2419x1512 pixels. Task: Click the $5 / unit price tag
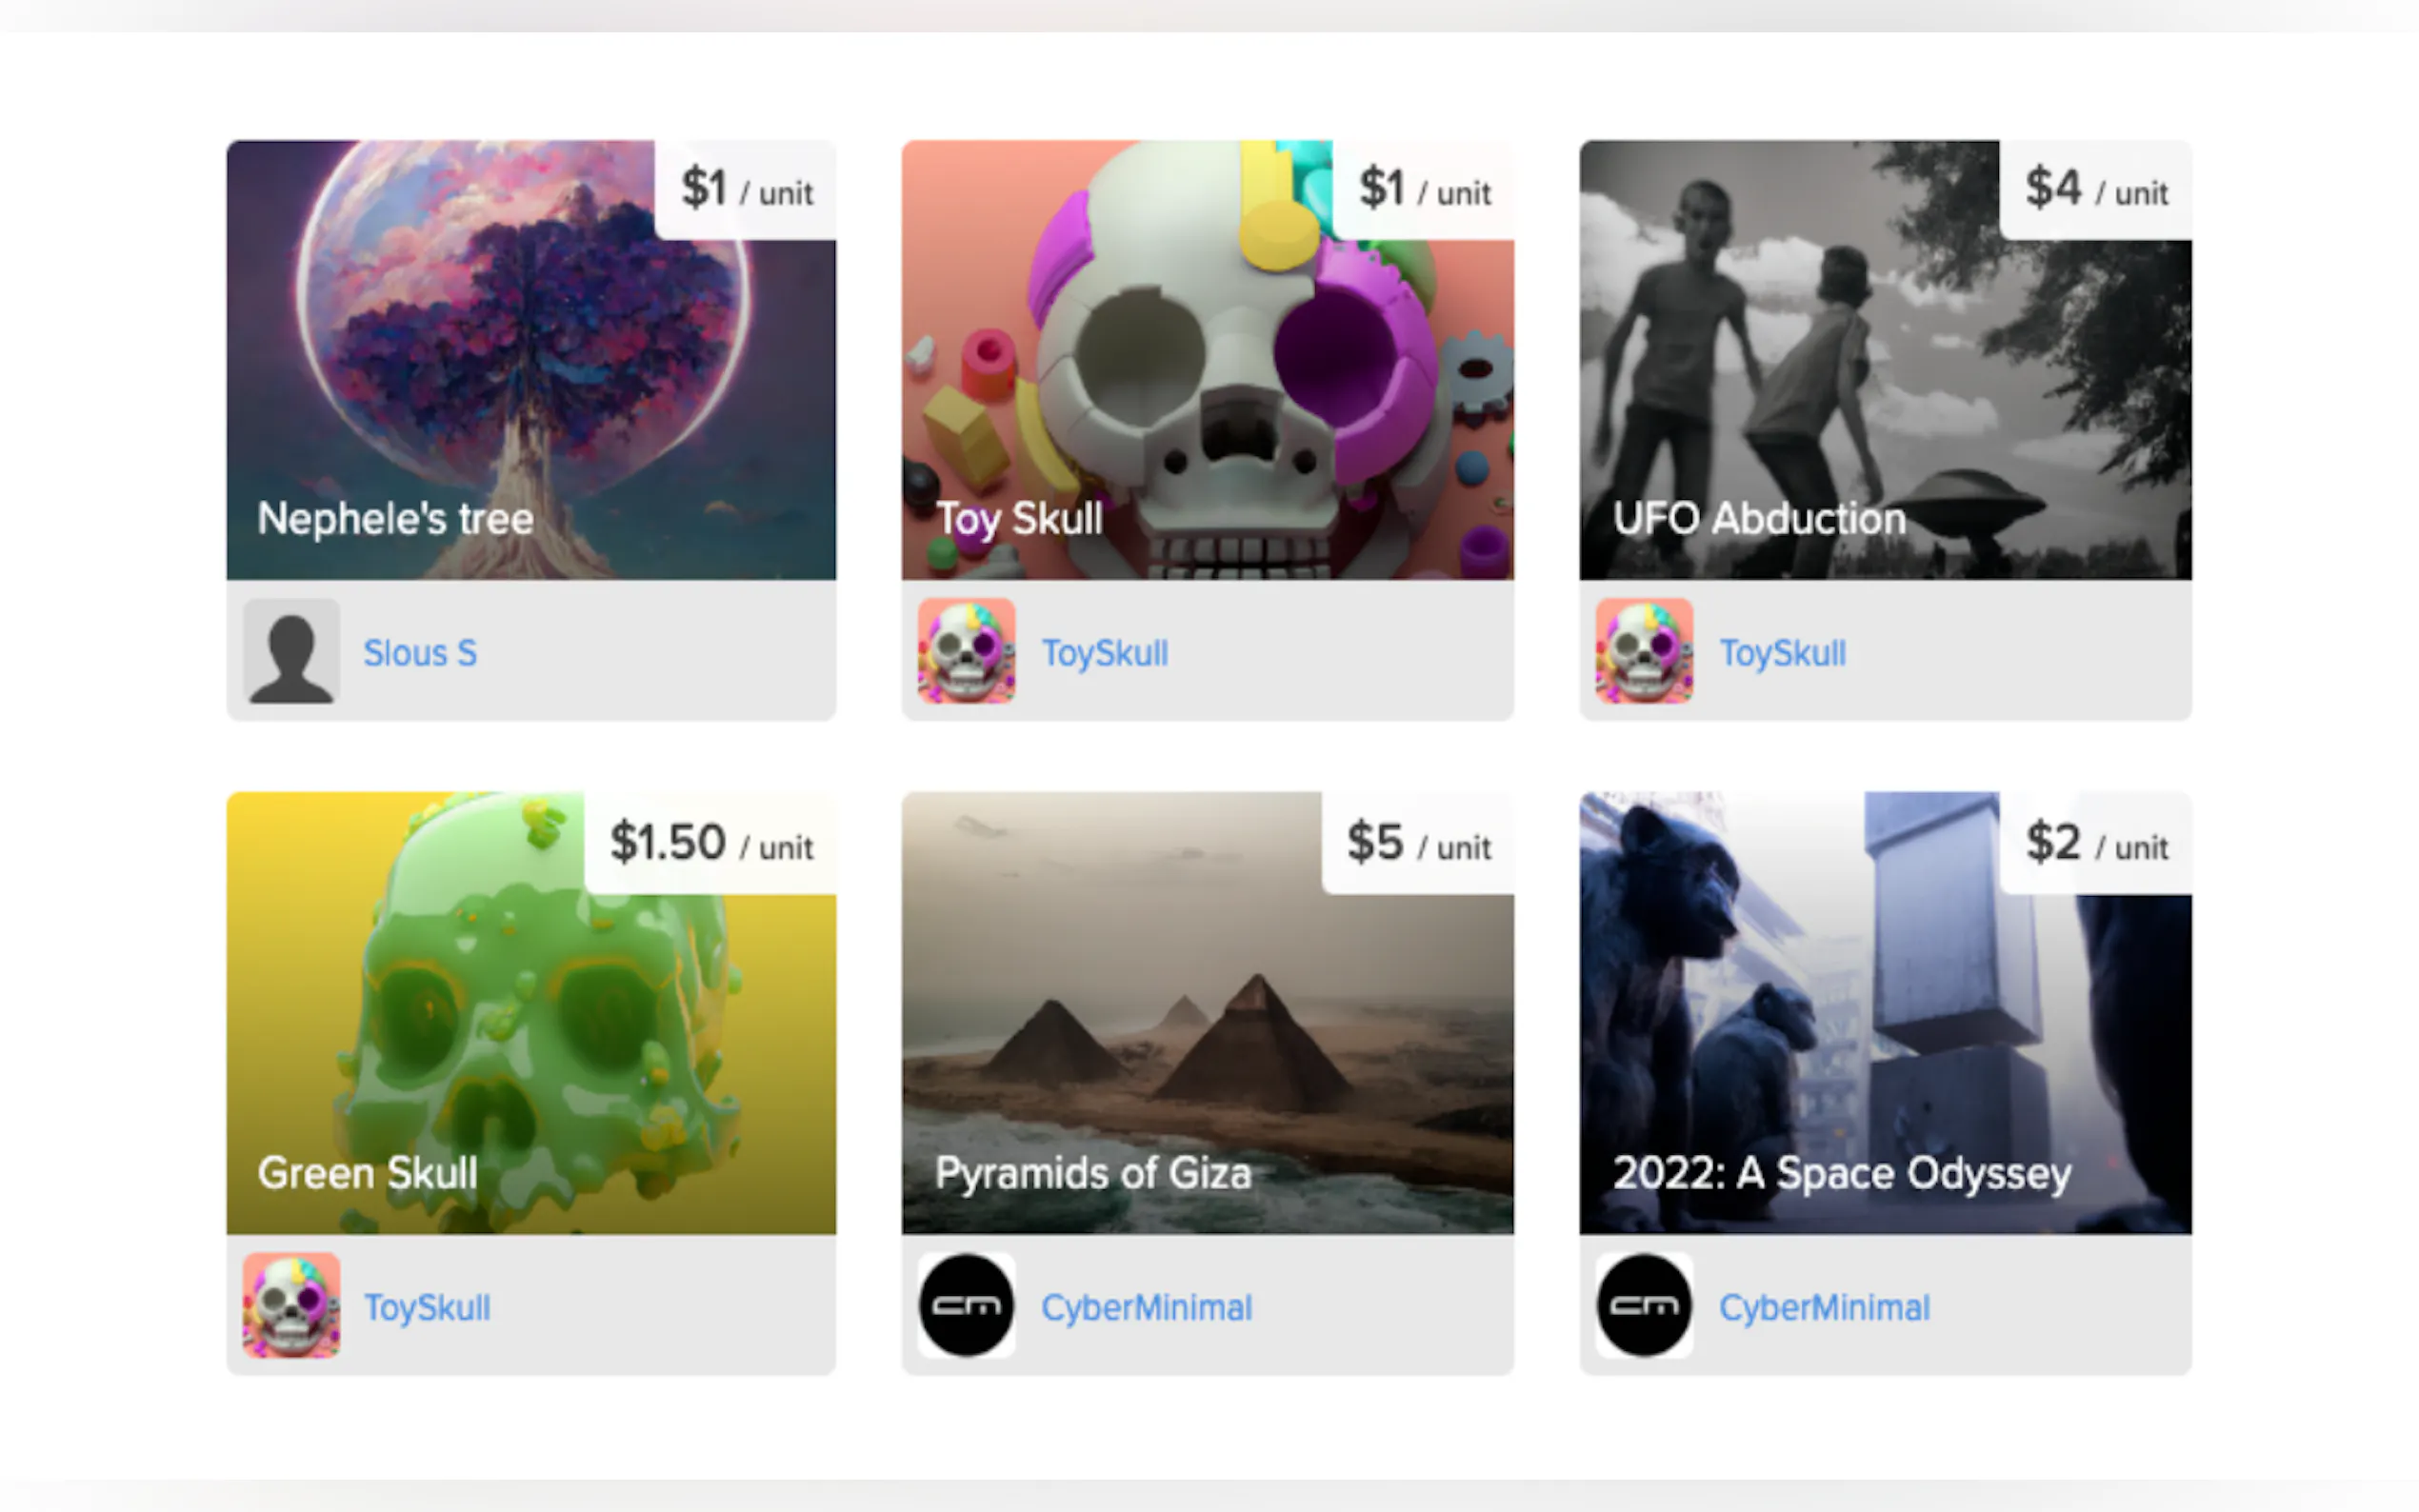coord(1418,843)
